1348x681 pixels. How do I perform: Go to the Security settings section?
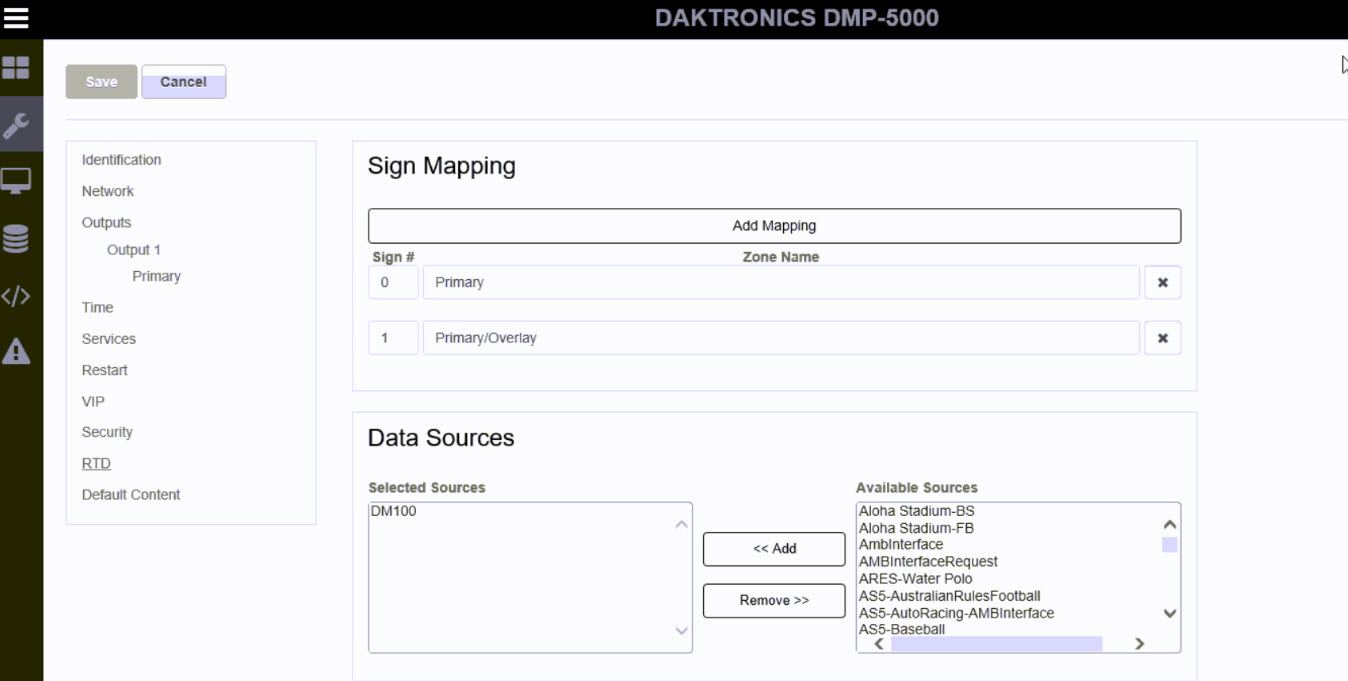(x=107, y=432)
